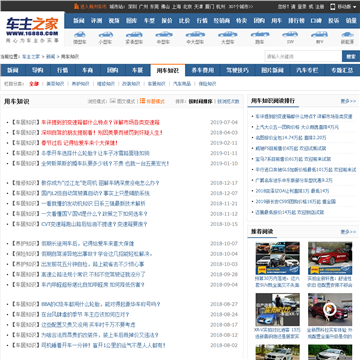Sort articles by 按浏览次数
The width and height of the screenshot is (360, 360).
[228, 101]
